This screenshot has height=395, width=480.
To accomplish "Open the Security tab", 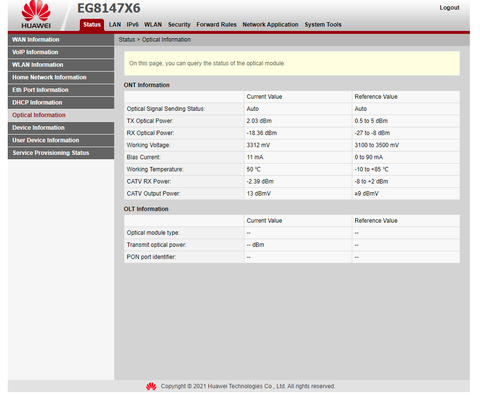I will 179,25.
